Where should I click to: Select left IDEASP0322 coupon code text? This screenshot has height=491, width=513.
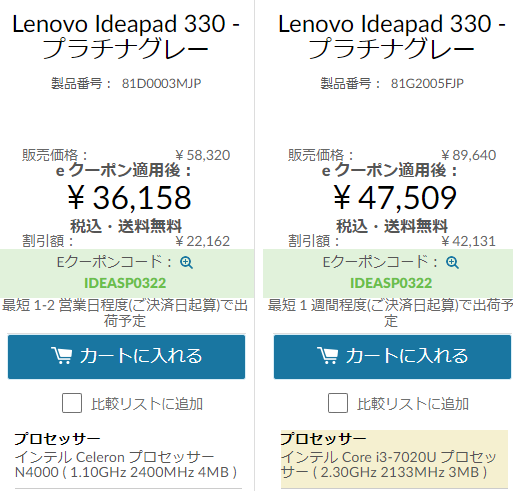(125, 283)
